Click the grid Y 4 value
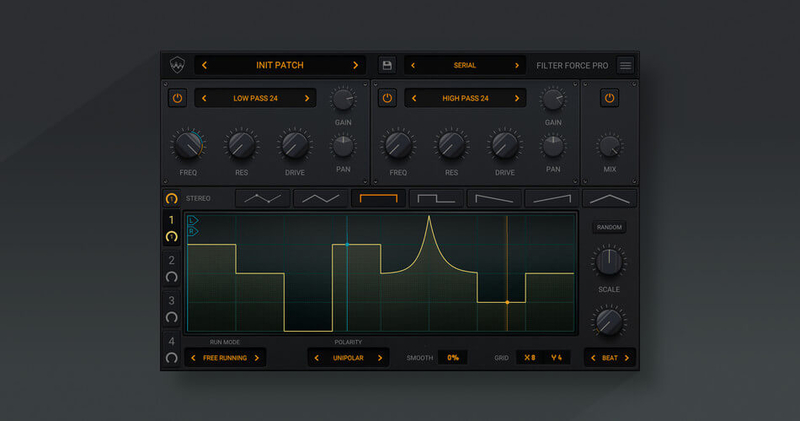Viewport: 800px width, 421px height. click(x=557, y=358)
